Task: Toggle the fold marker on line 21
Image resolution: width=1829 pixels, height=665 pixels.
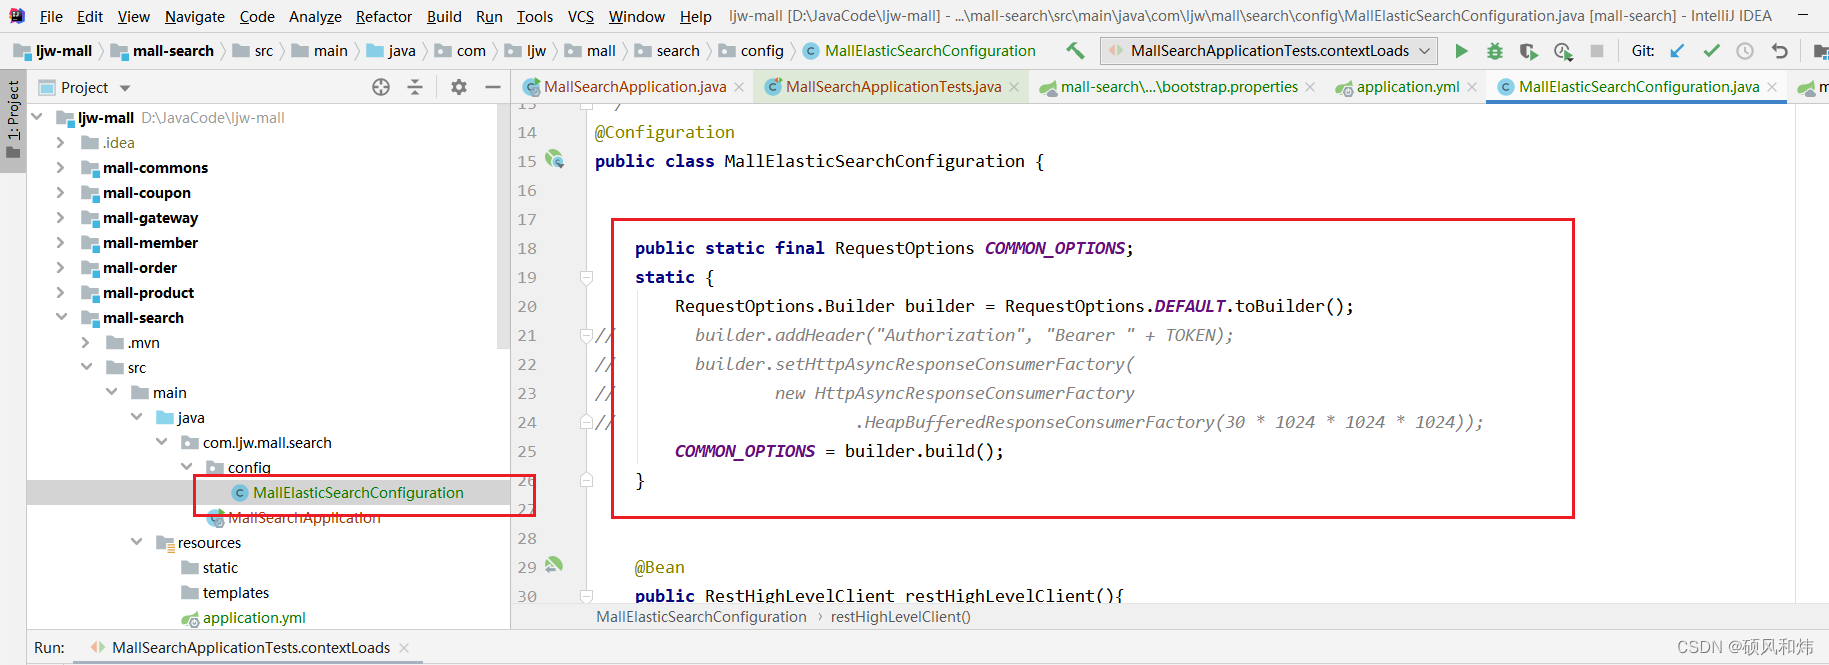Action: pyautogui.click(x=587, y=335)
